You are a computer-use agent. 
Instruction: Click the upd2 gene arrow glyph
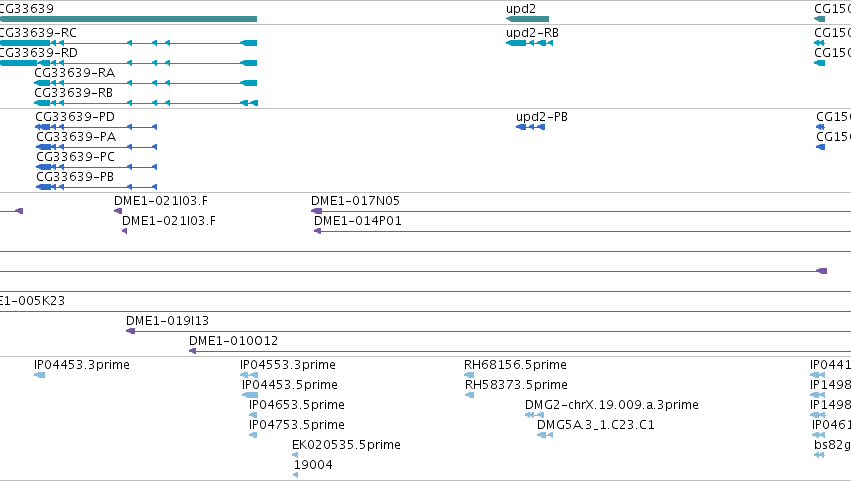[x=527, y=19]
